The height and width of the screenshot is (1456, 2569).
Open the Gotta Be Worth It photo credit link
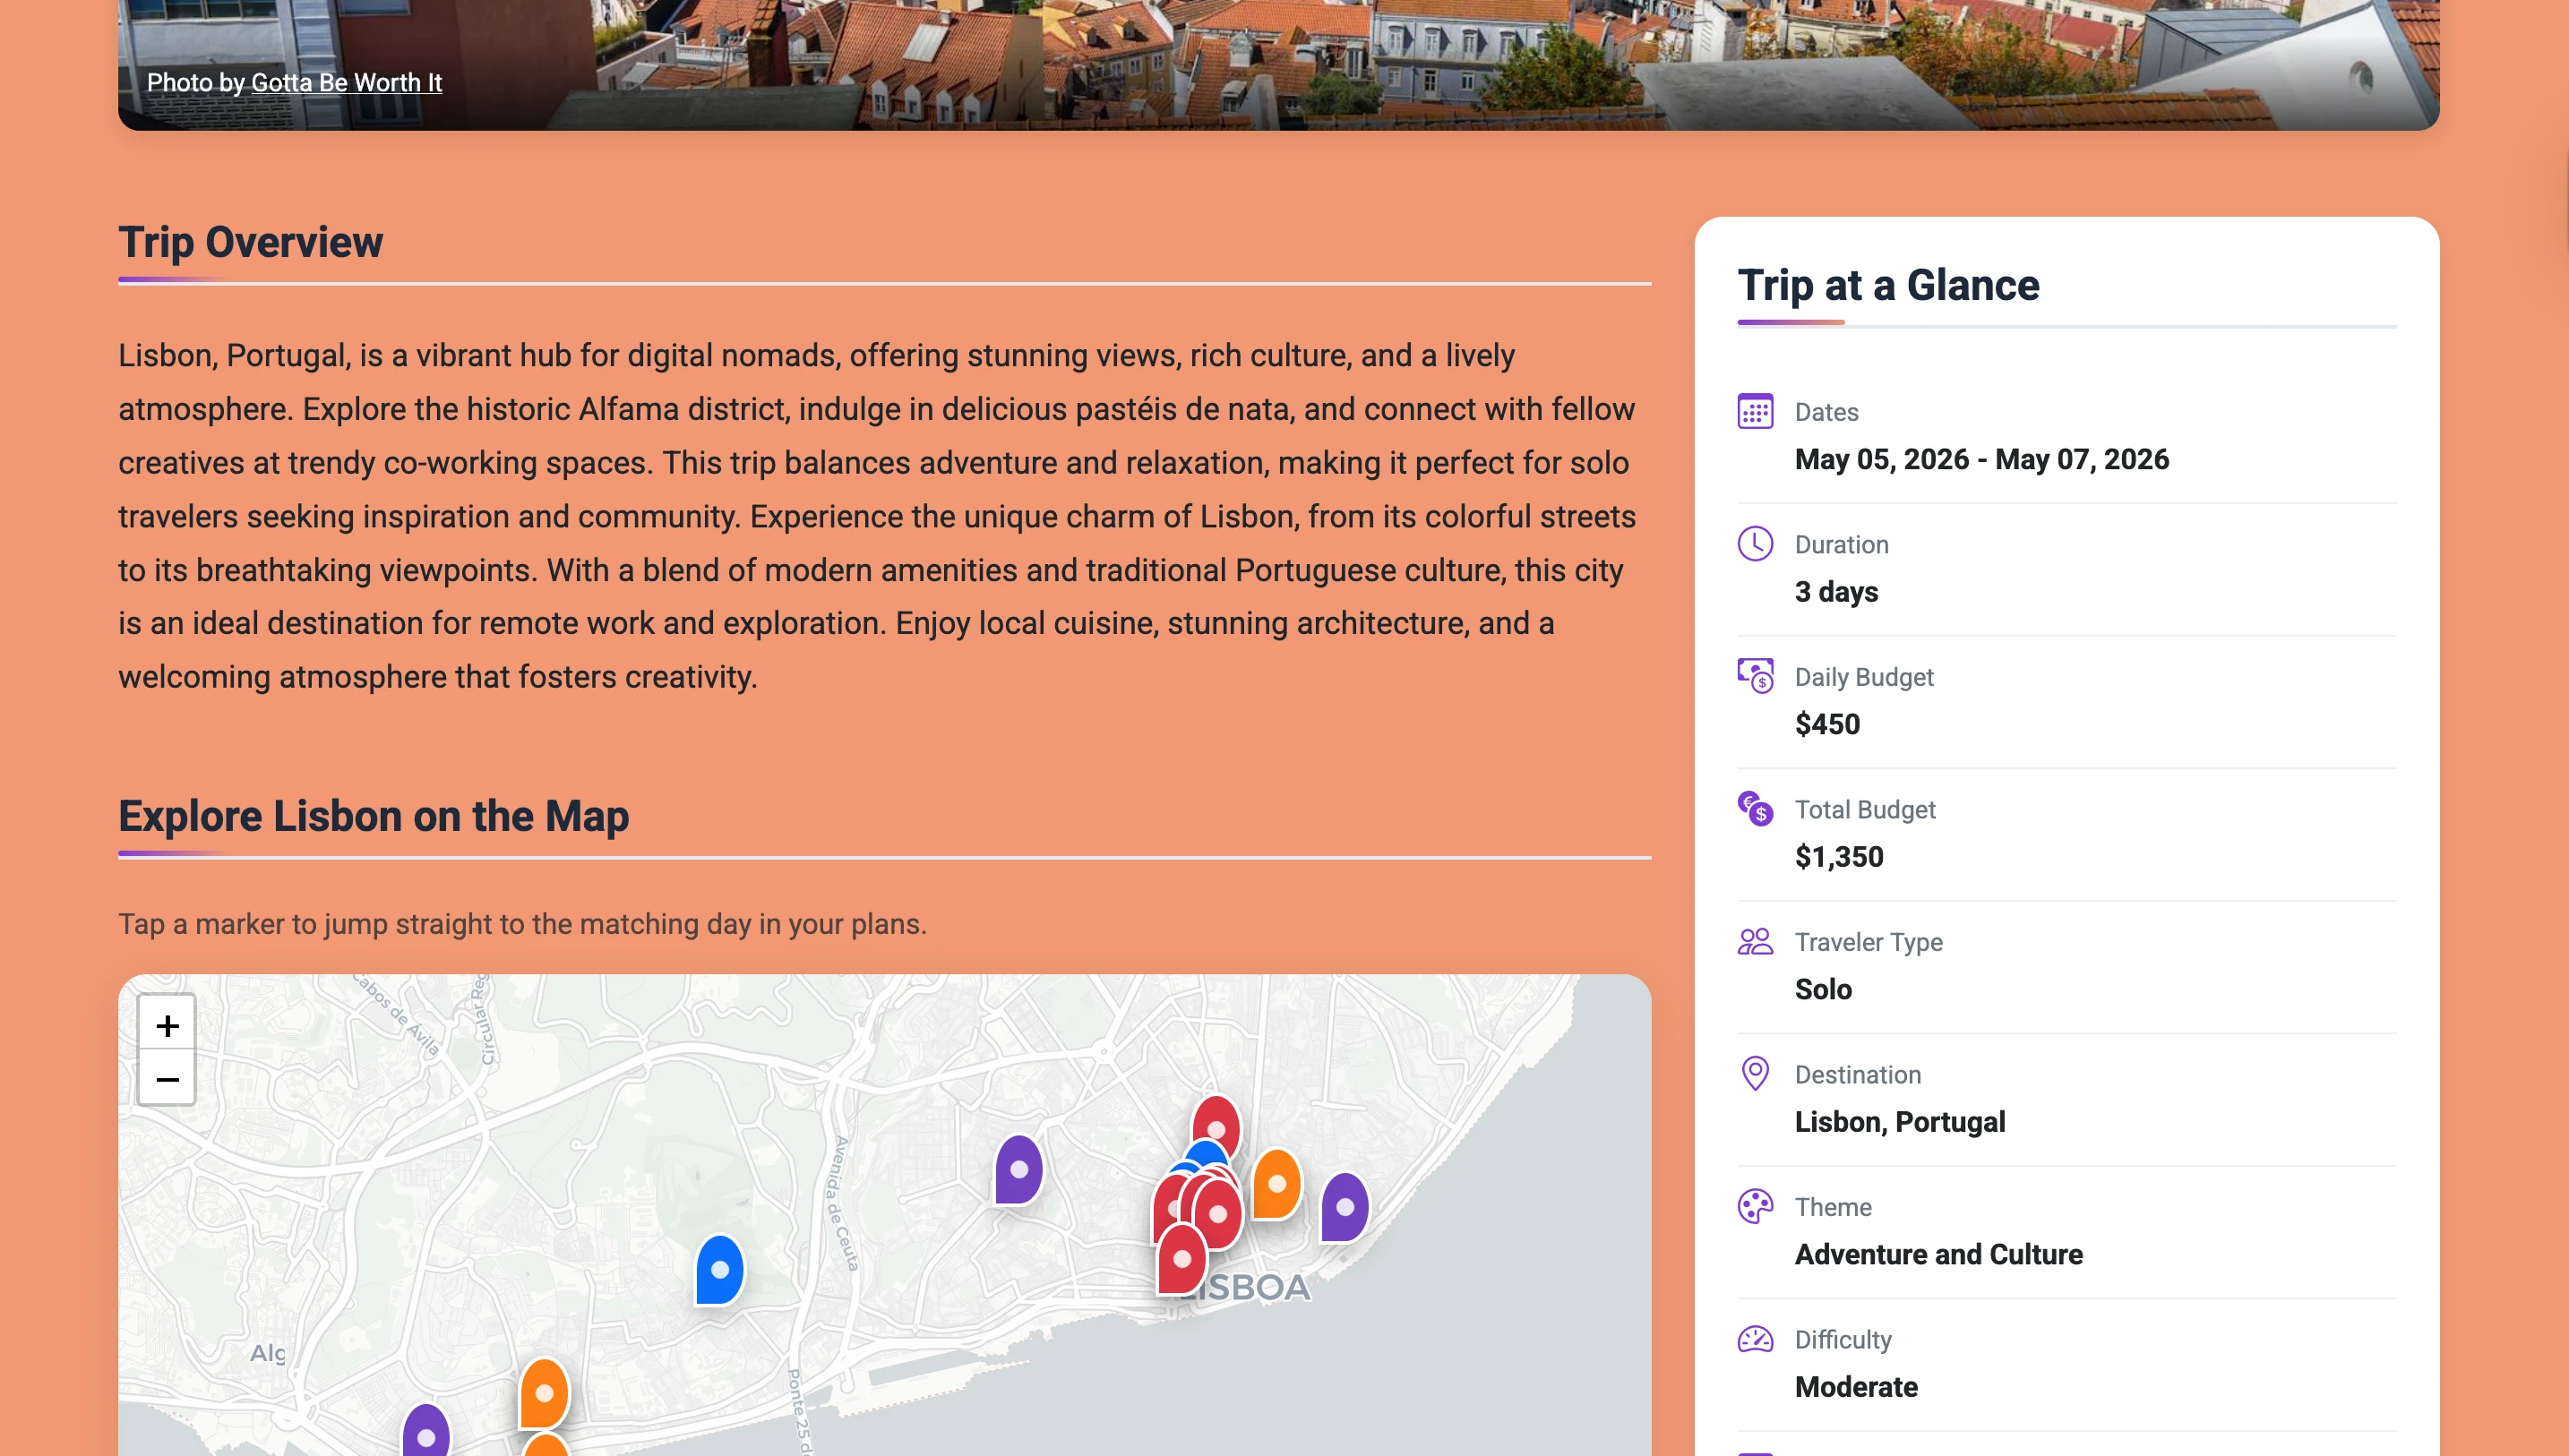click(x=346, y=82)
